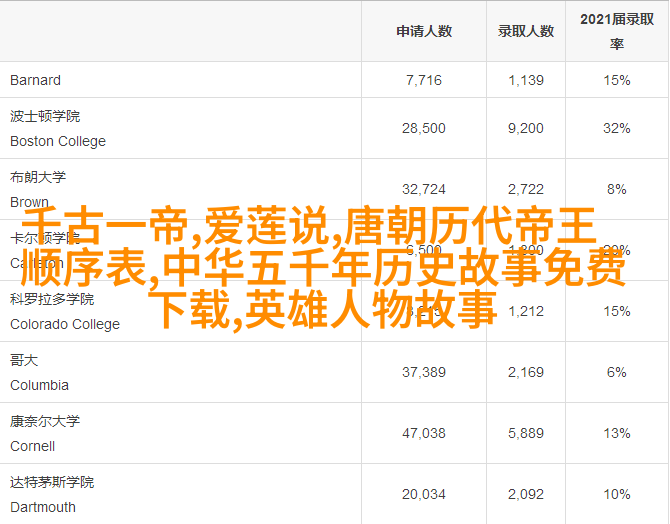The width and height of the screenshot is (670, 524).
Task: Select Columbia's 6% admission rate
Action: tap(617, 372)
